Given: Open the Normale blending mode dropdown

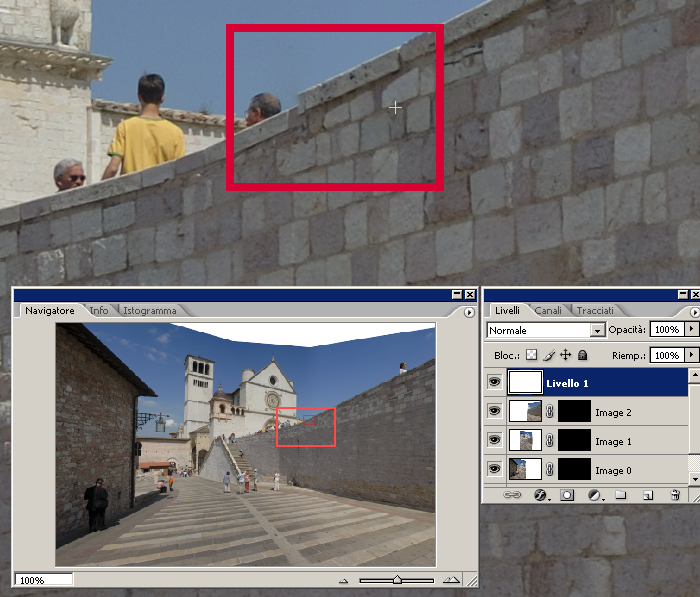Looking at the screenshot, I should click(x=597, y=330).
